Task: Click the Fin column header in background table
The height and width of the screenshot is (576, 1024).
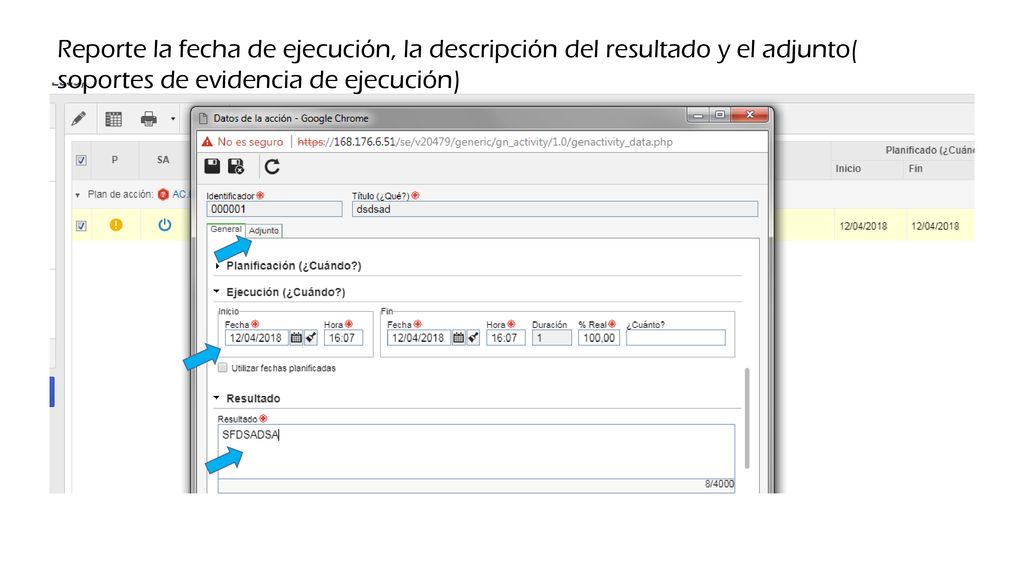Action: click(x=916, y=168)
